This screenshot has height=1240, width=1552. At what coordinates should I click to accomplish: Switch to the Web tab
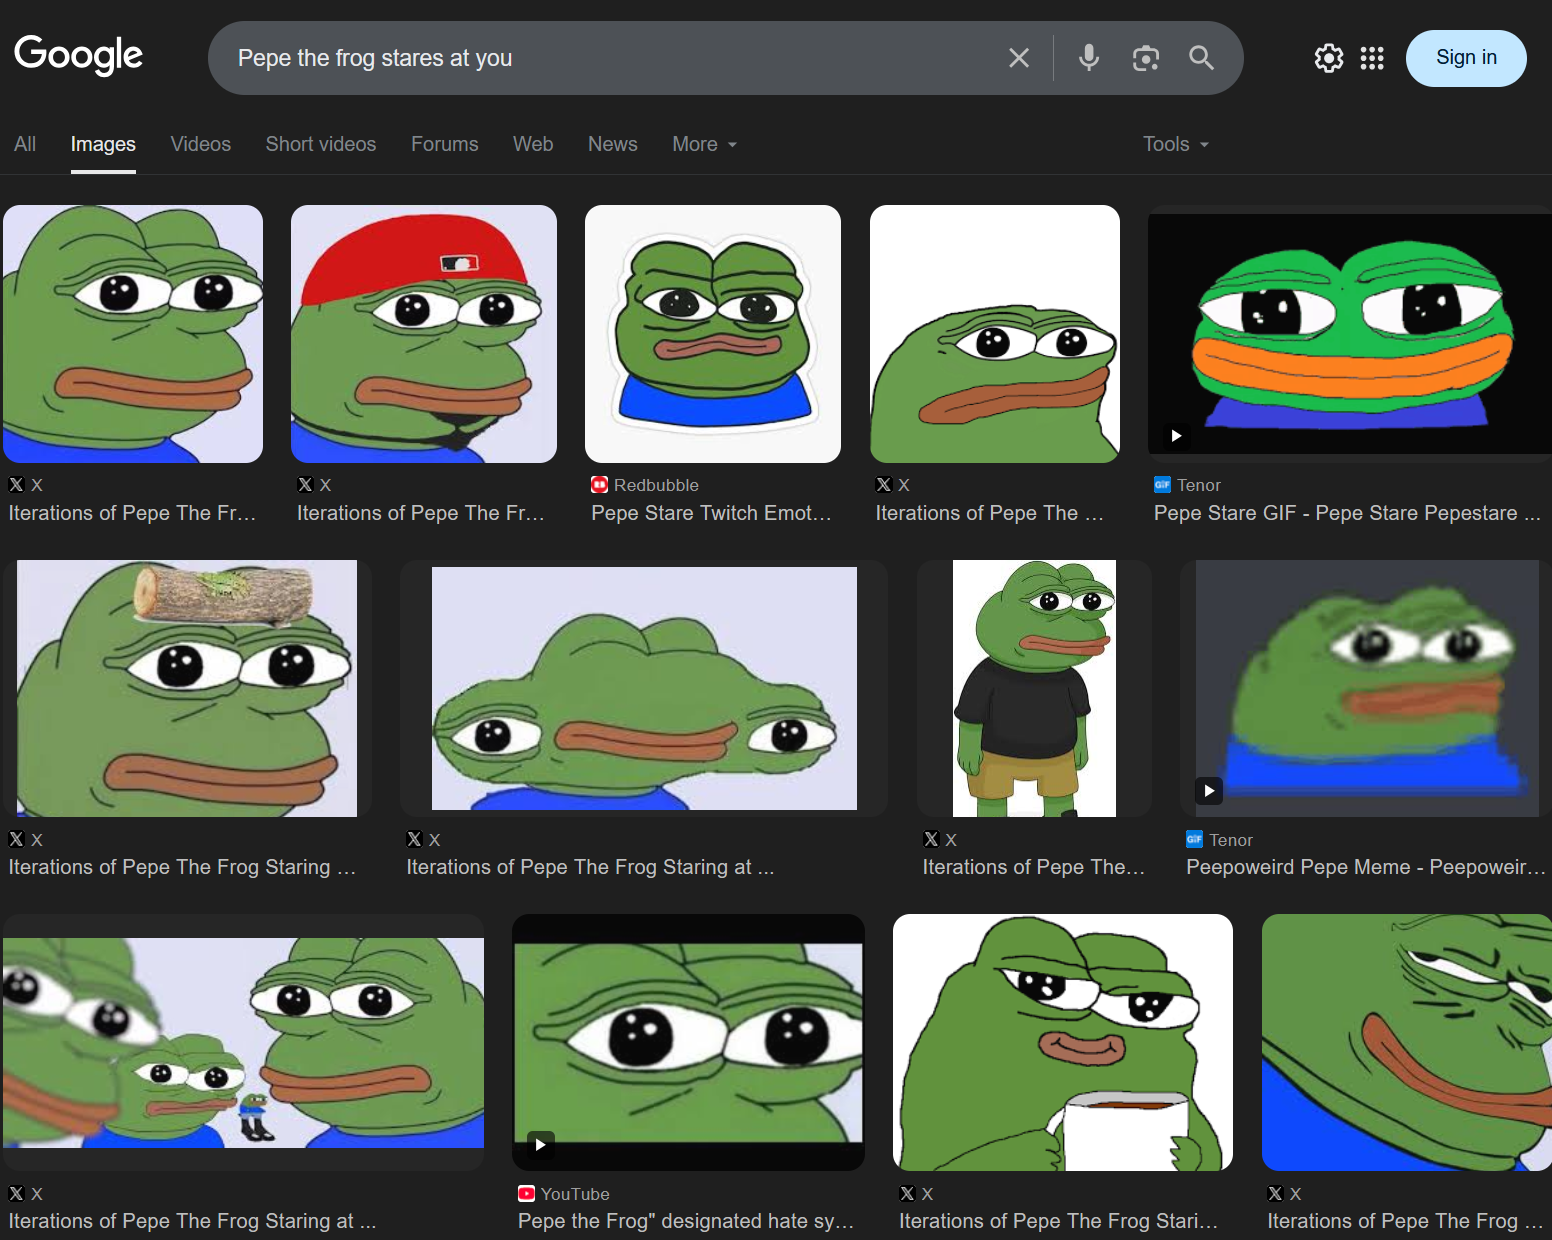click(533, 144)
